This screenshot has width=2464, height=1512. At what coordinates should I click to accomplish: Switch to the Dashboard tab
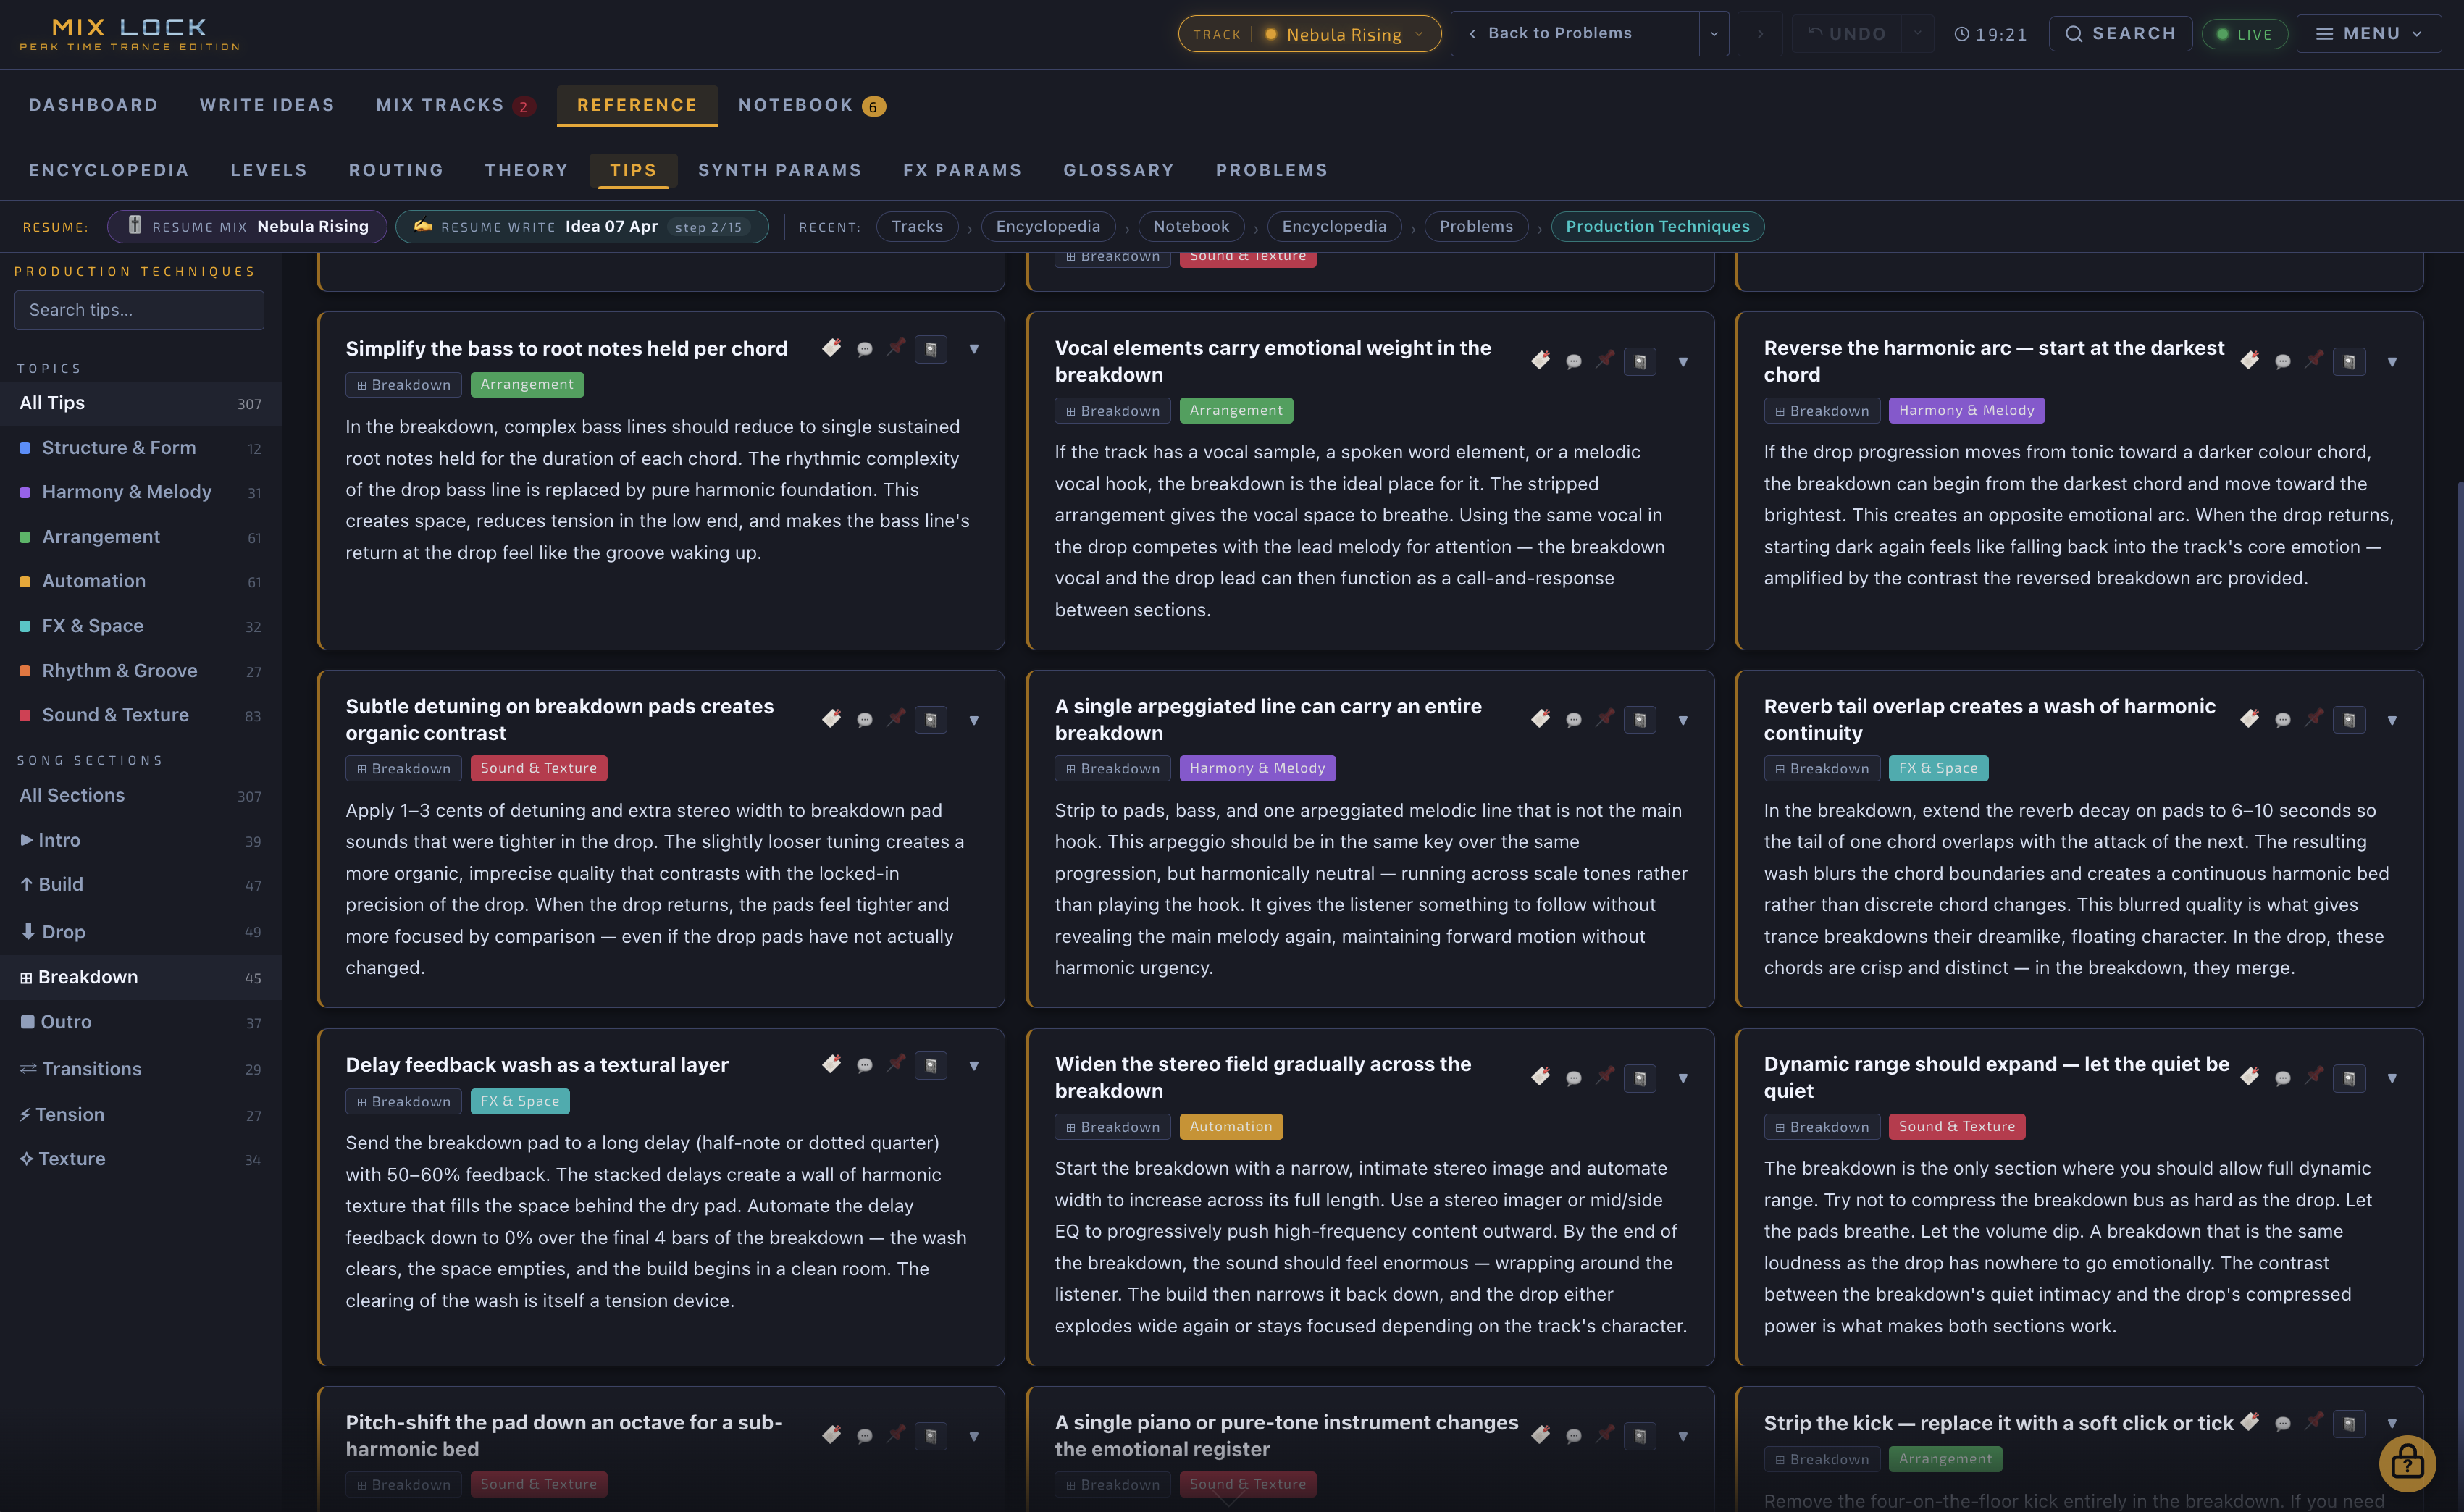93,105
